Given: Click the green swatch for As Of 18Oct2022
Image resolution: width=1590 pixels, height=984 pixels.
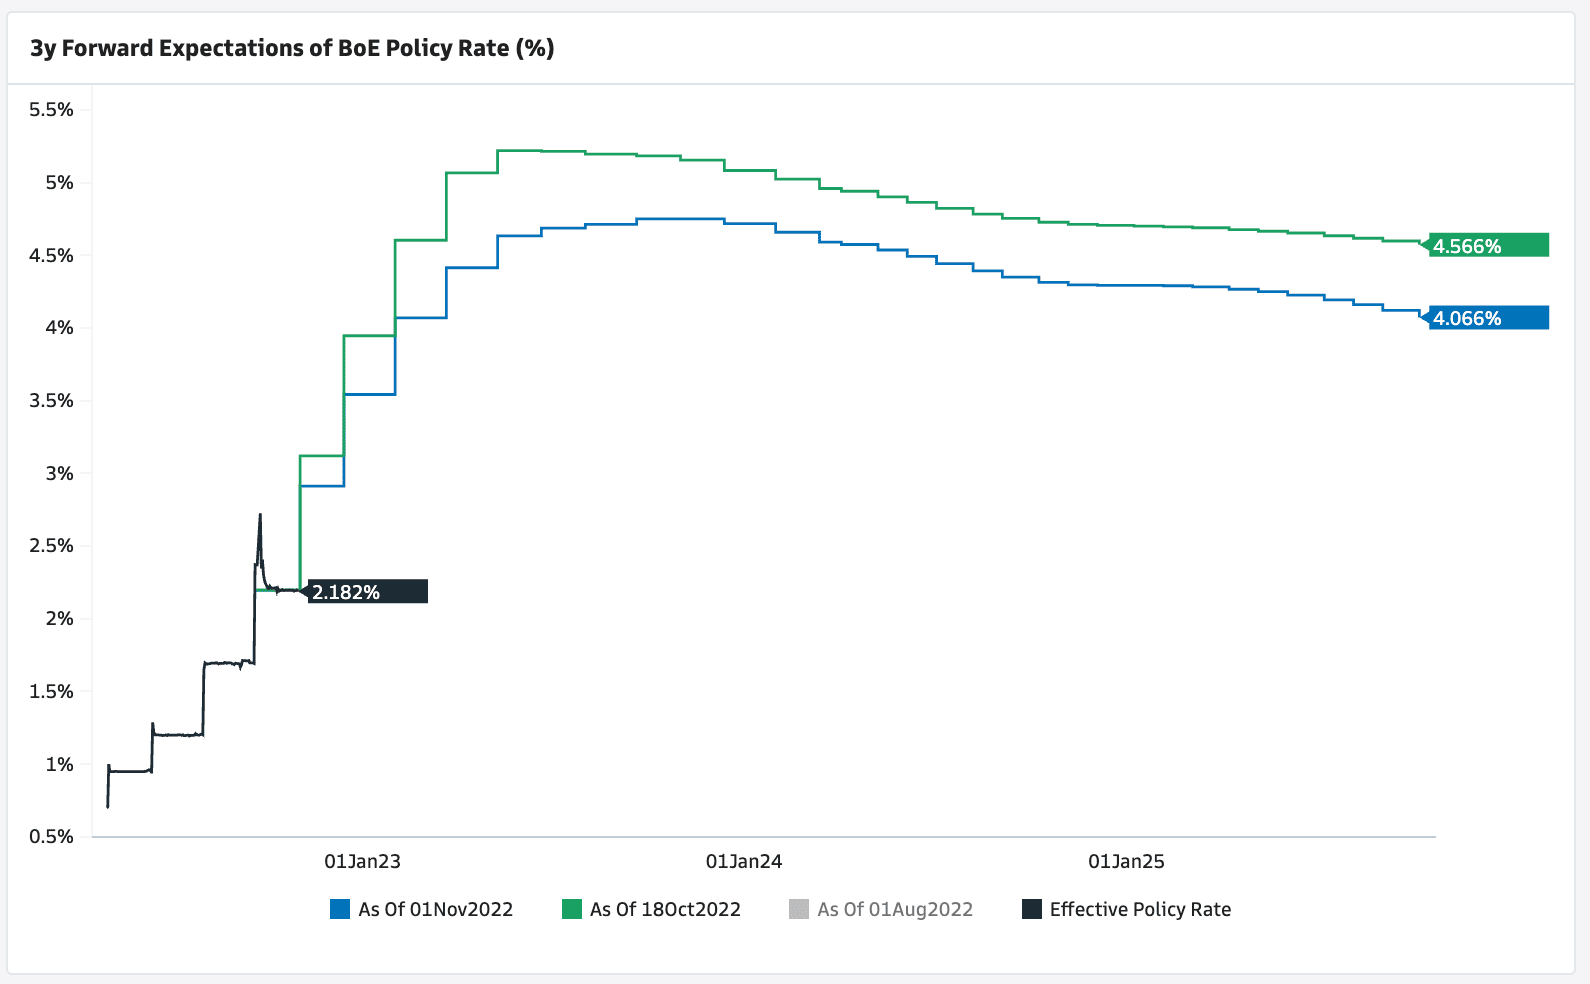Looking at the screenshot, I should tap(572, 909).
